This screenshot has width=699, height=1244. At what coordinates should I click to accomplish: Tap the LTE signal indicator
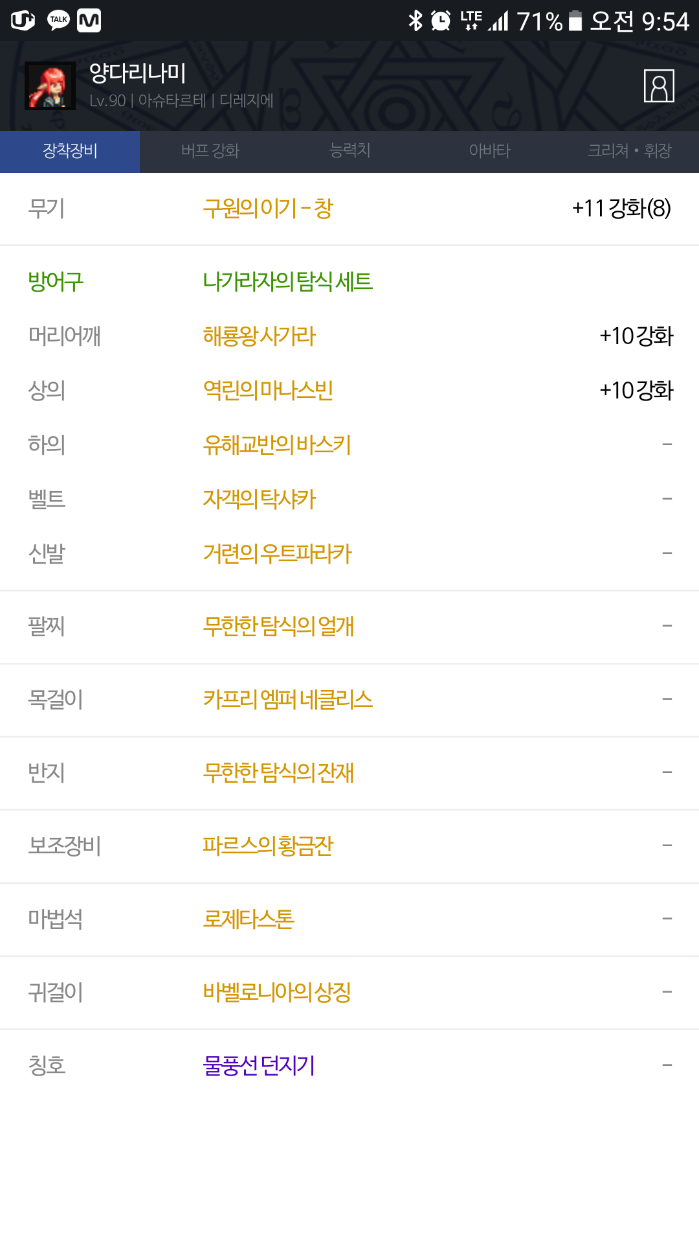(471, 20)
